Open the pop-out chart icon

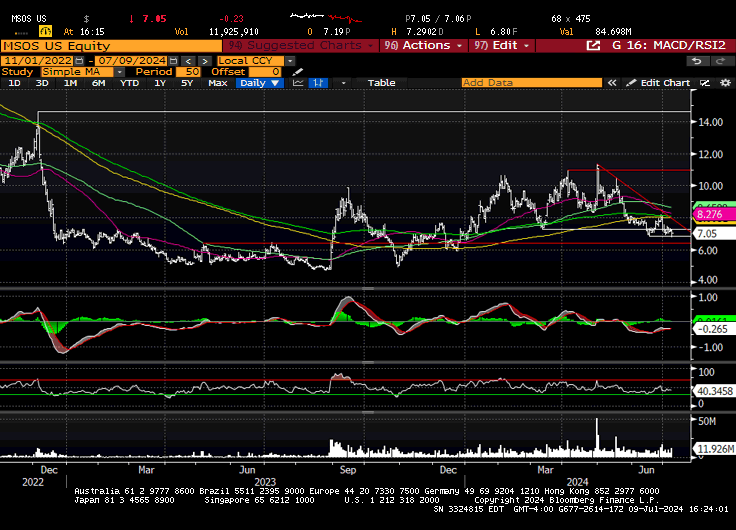click(593, 46)
